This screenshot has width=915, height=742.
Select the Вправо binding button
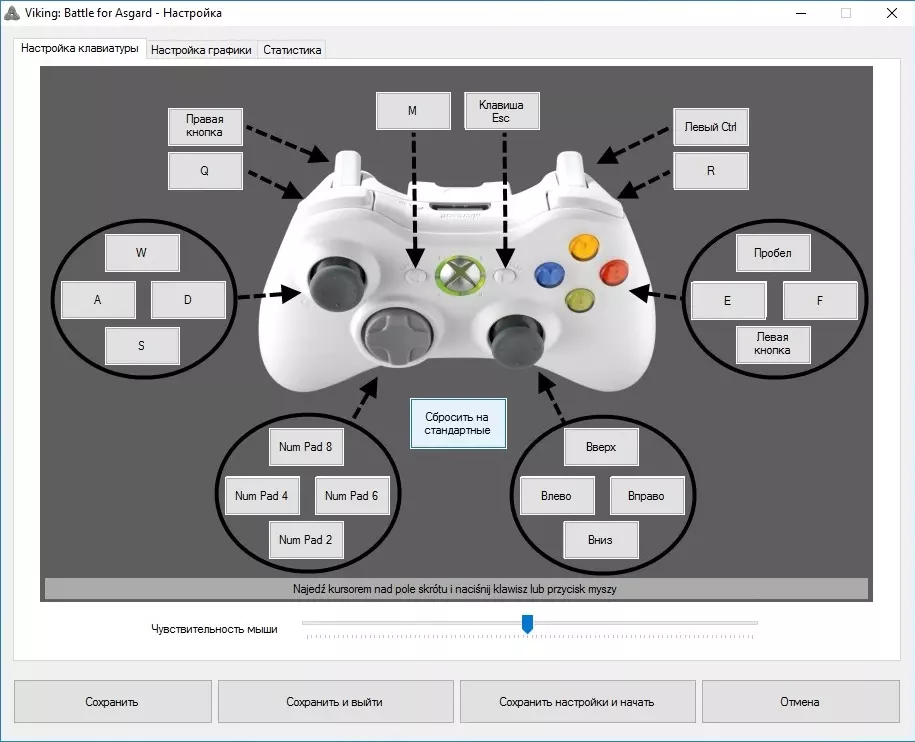(x=647, y=496)
